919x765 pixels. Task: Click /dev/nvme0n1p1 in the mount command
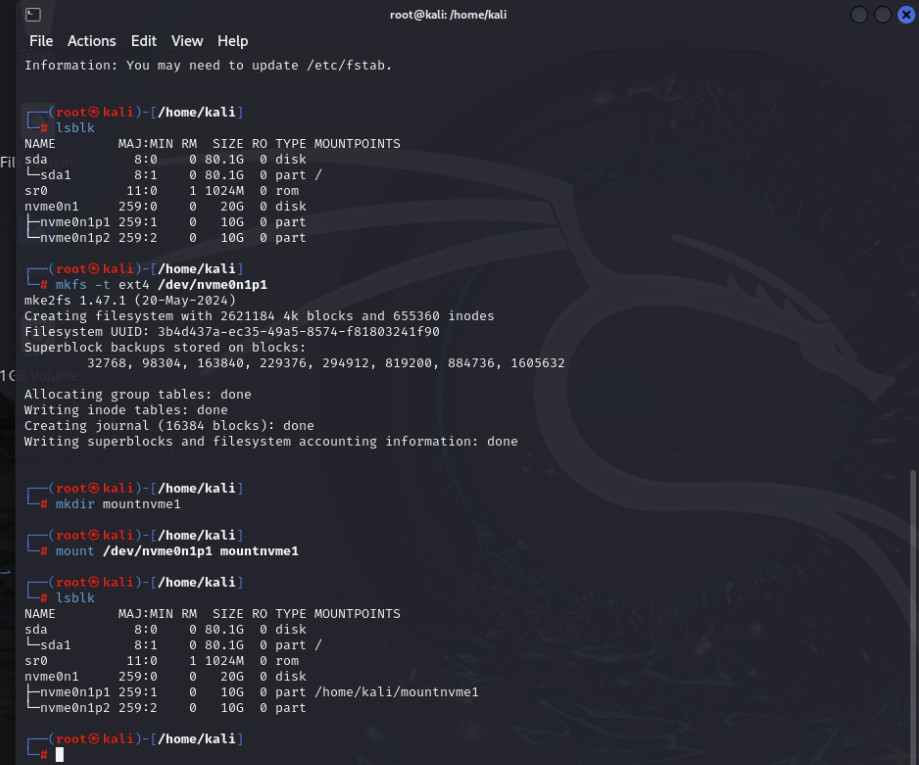(140, 550)
